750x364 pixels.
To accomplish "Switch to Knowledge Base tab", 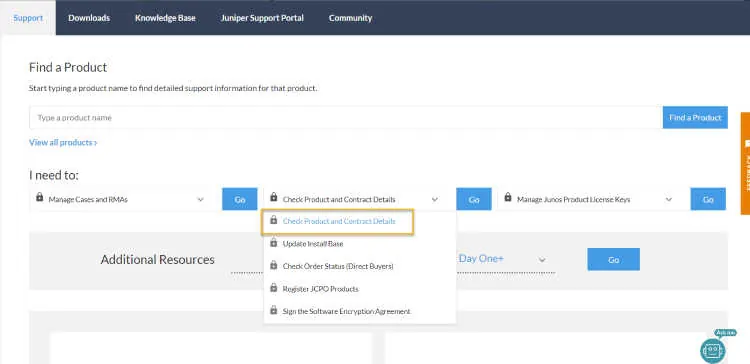I will (x=165, y=18).
